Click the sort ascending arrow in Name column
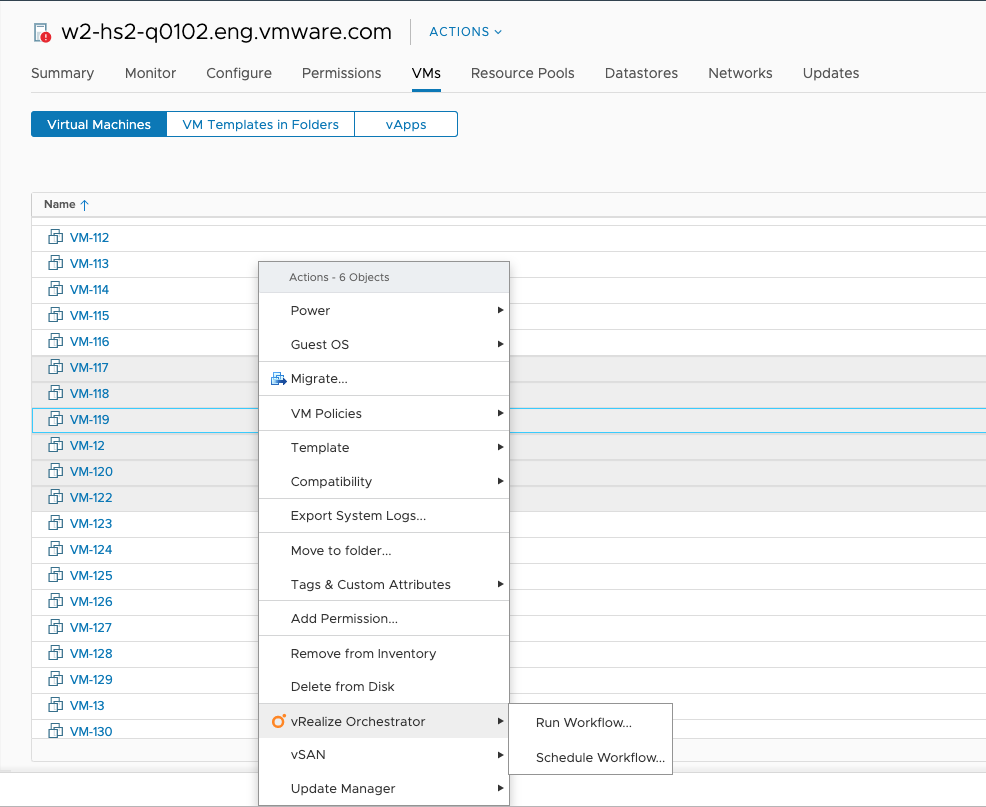Viewport: 986px width, 807px height. pos(85,205)
